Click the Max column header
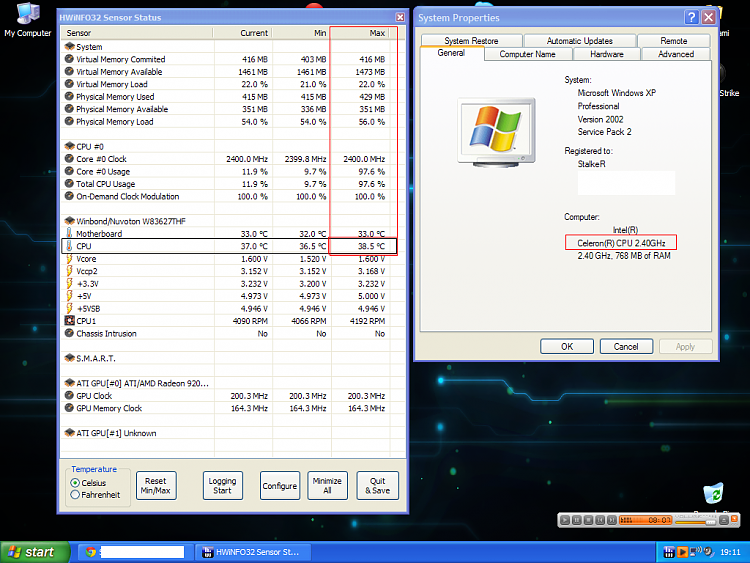 (360, 33)
